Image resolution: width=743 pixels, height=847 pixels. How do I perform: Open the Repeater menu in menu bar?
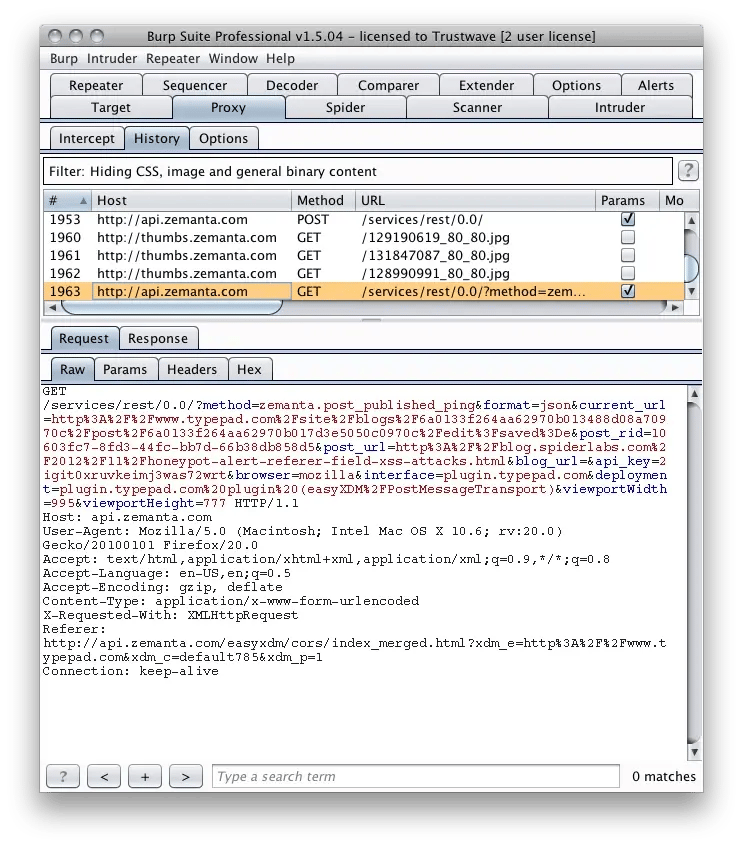coord(173,59)
